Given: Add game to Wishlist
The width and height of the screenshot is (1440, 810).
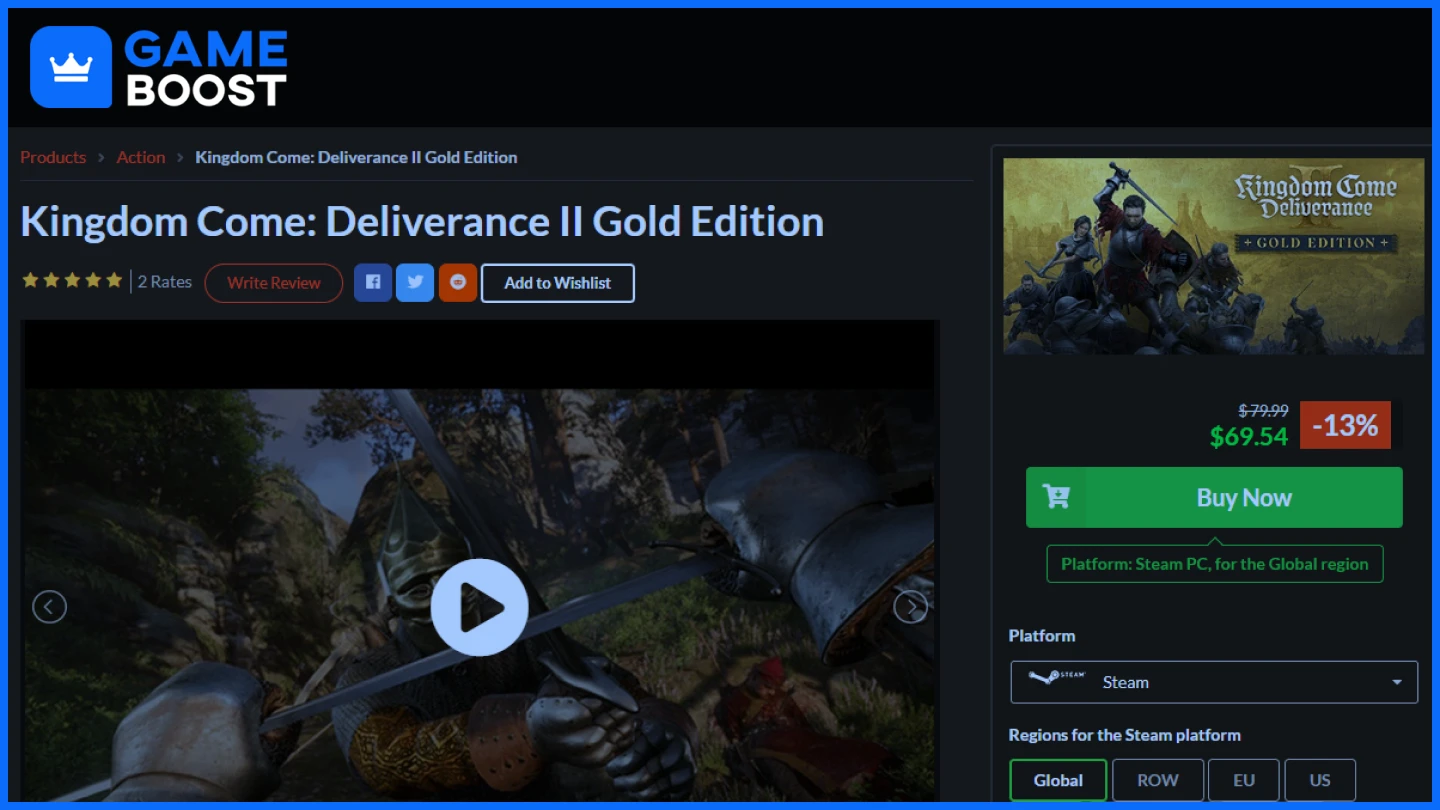Looking at the screenshot, I should click(x=558, y=283).
